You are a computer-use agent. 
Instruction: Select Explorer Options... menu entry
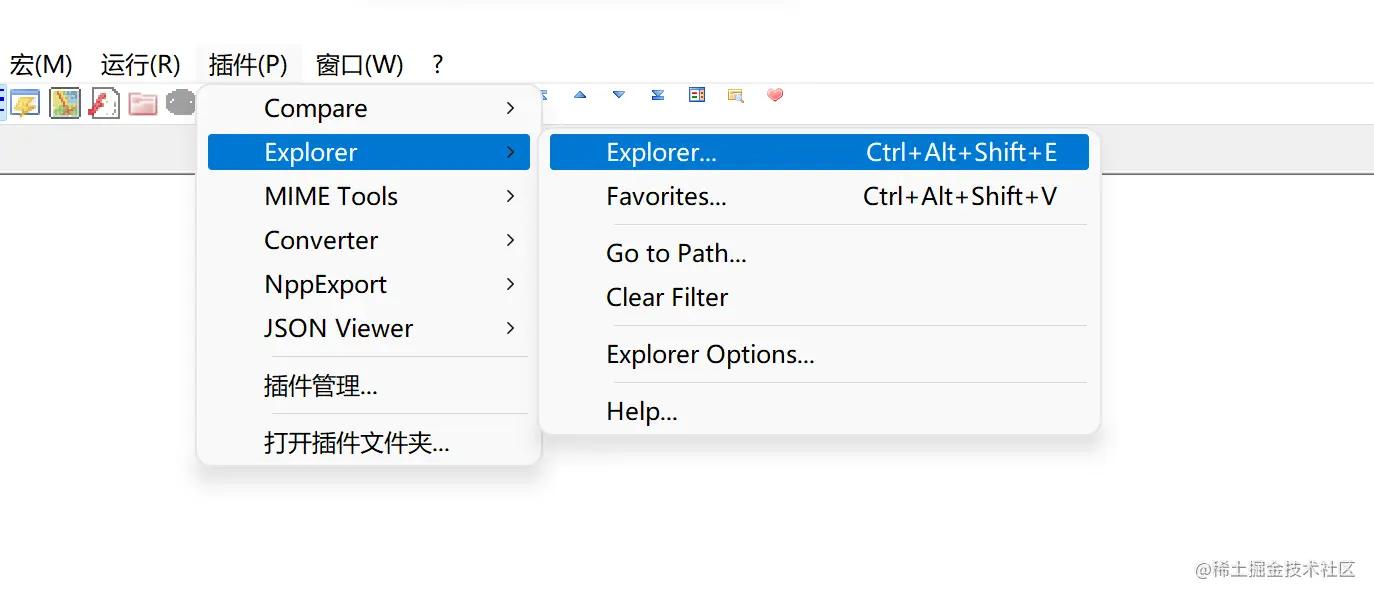[710, 354]
